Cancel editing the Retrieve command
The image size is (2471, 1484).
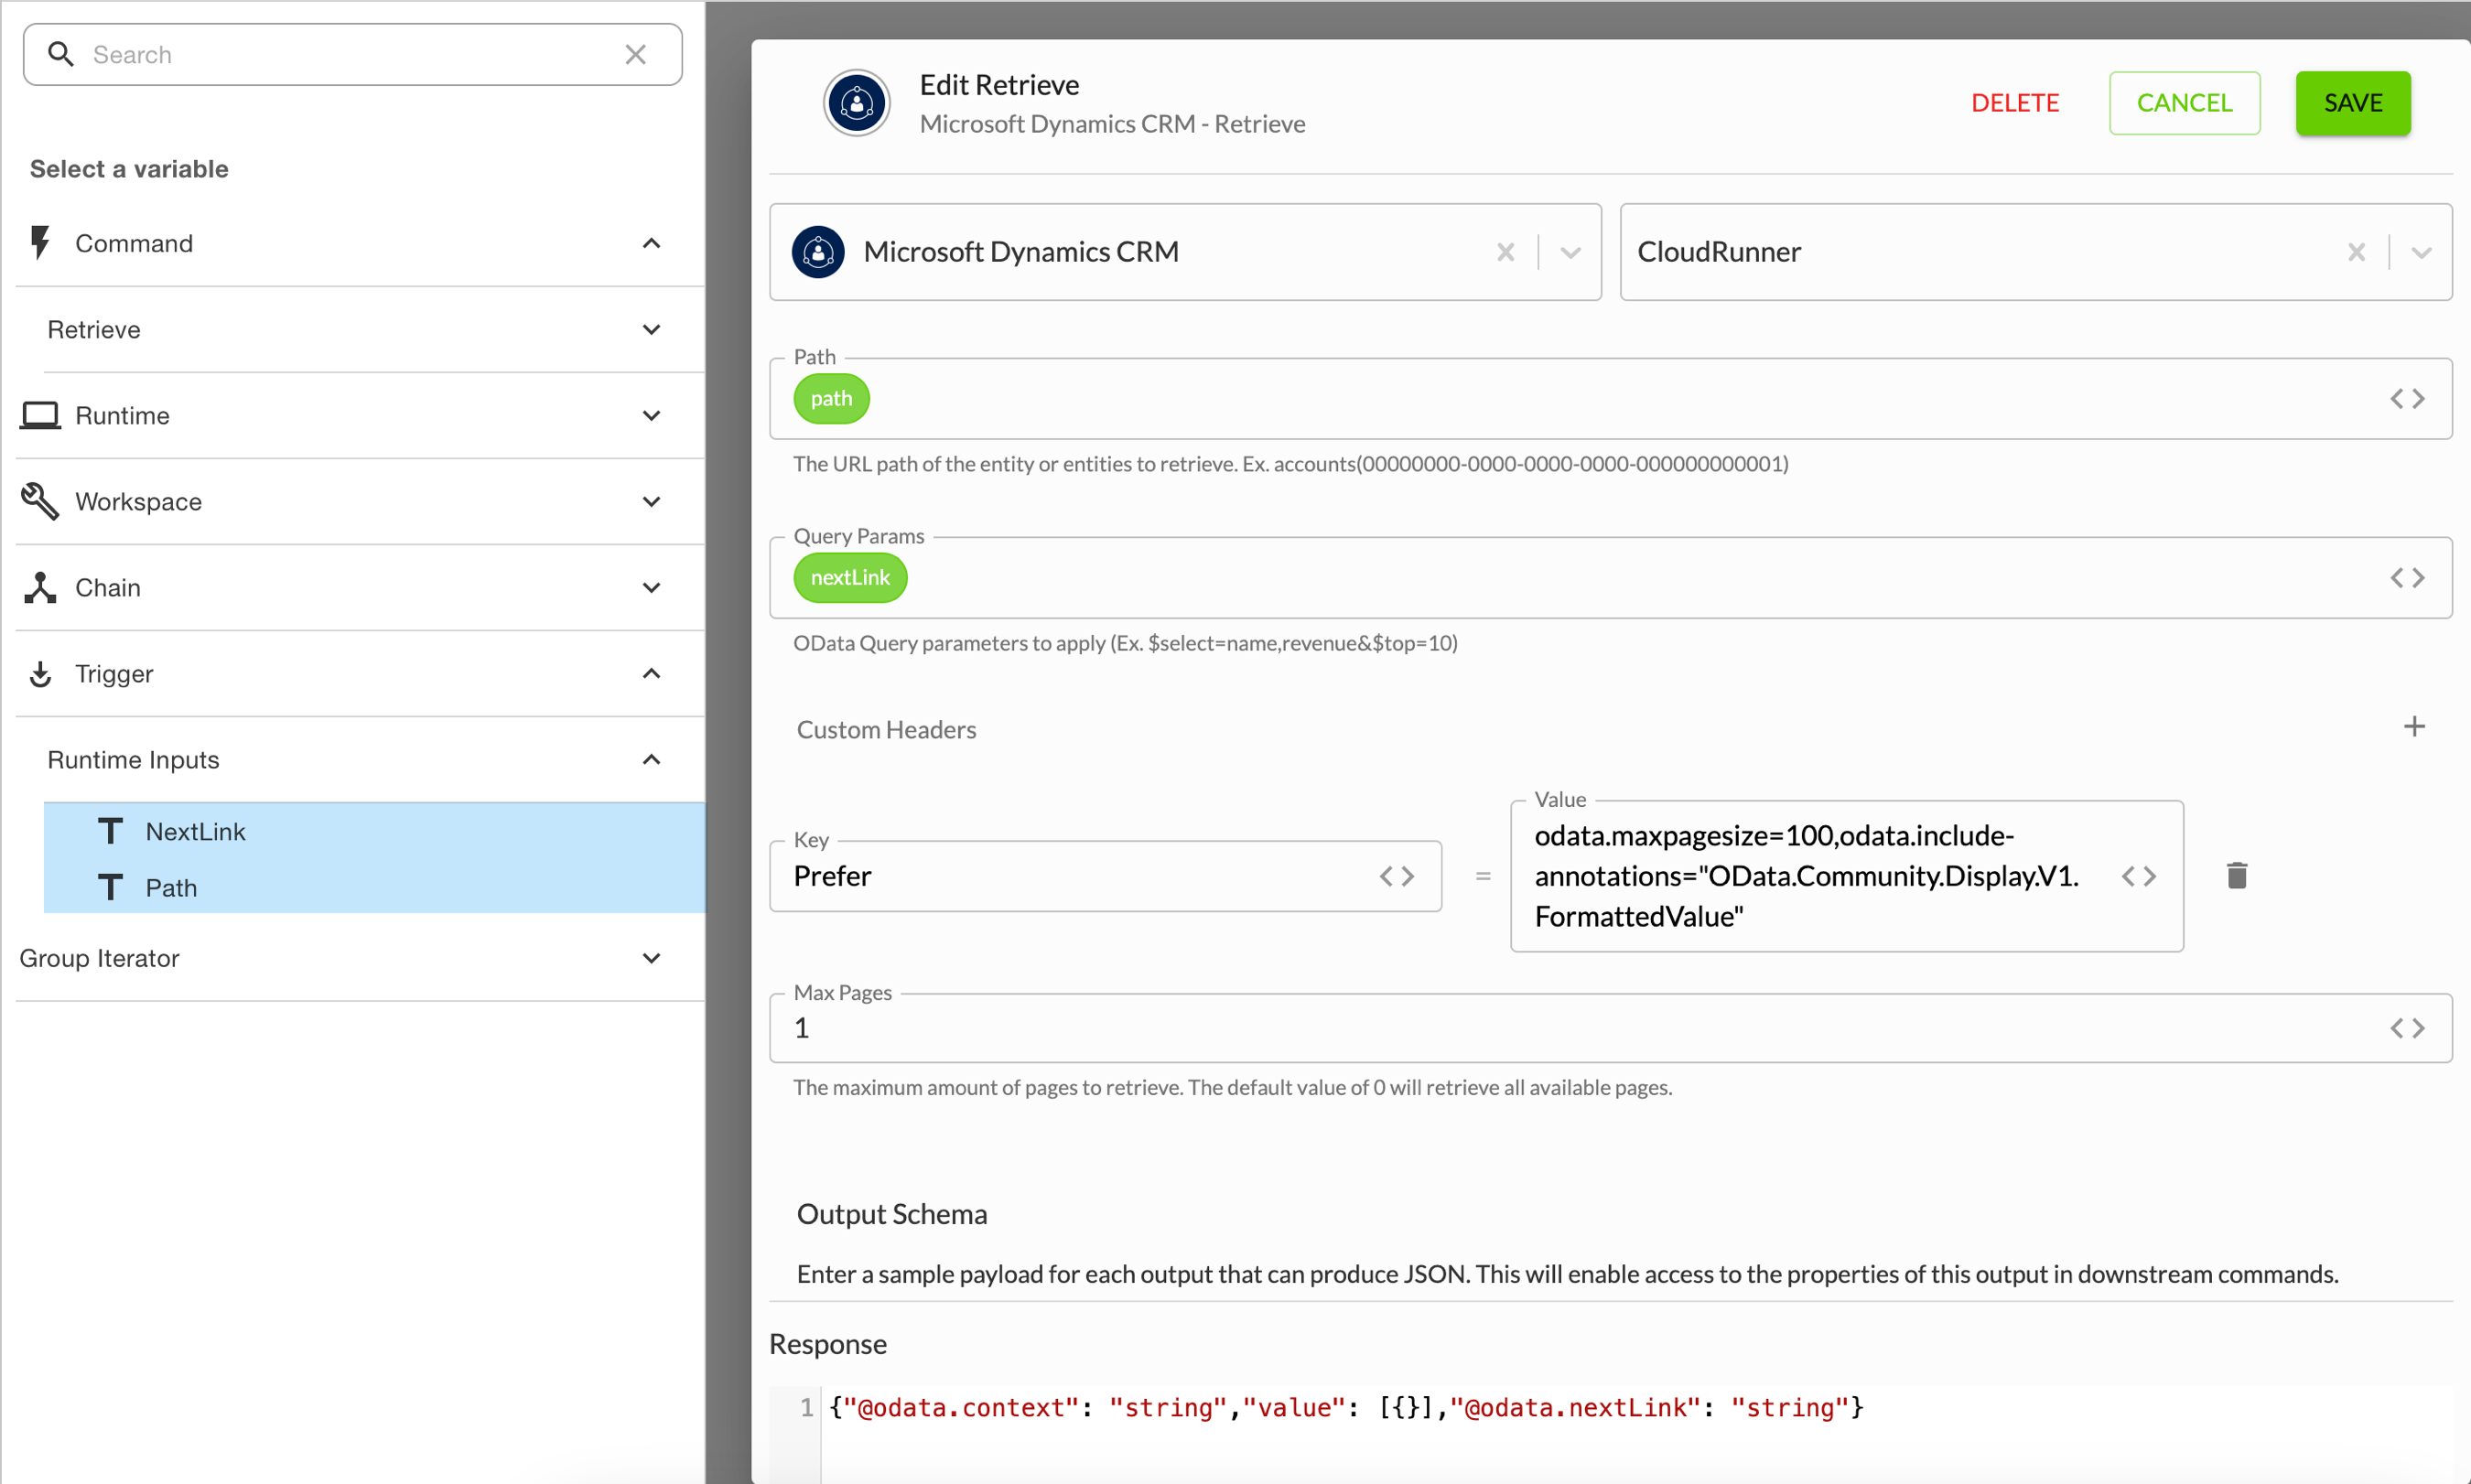click(x=2184, y=103)
